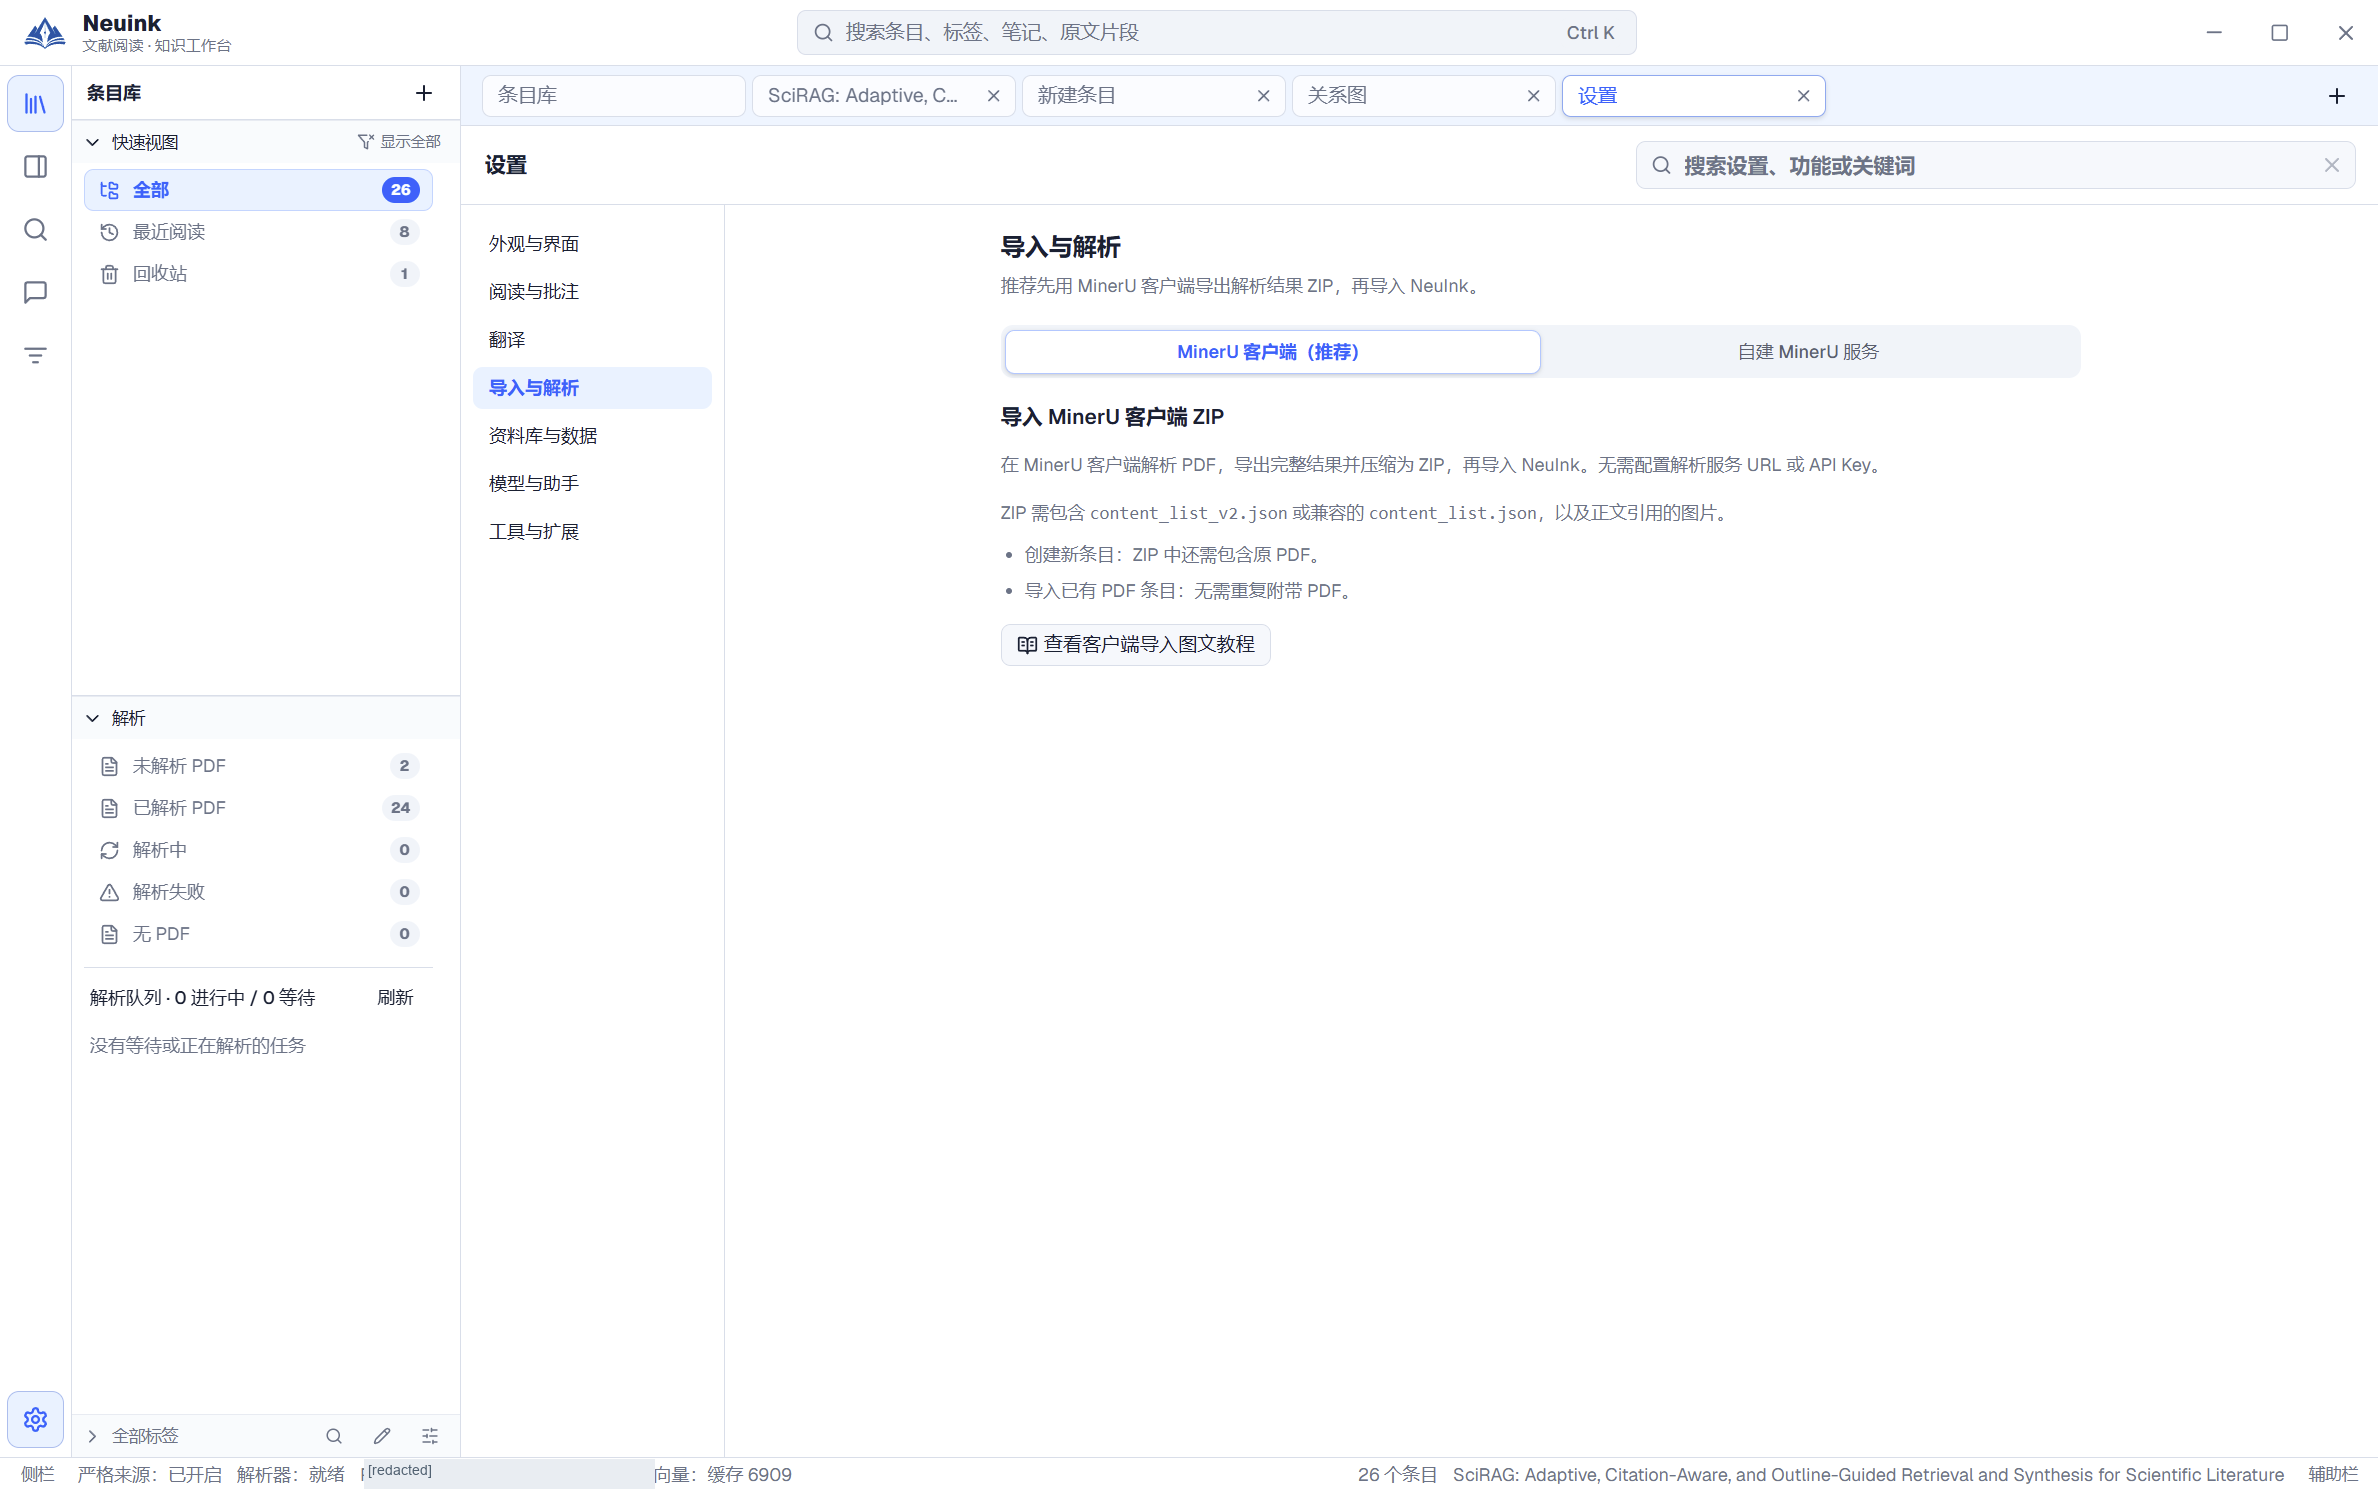Open the 资料库与数据 settings category

[x=592, y=436]
